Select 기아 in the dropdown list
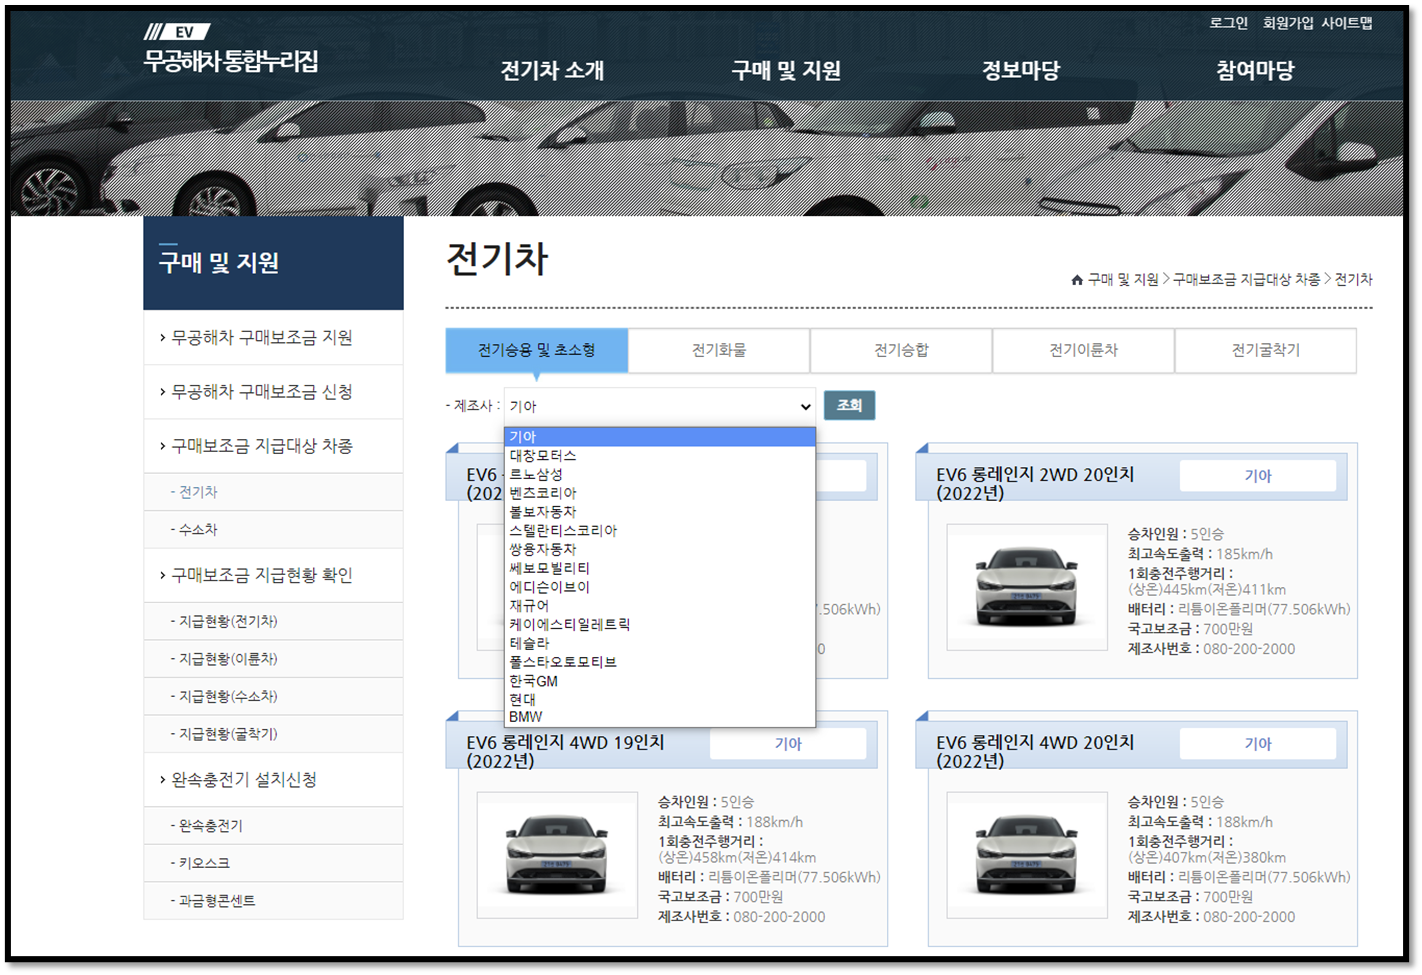The height and width of the screenshot is (975, 1422). [x=660, y=437]
